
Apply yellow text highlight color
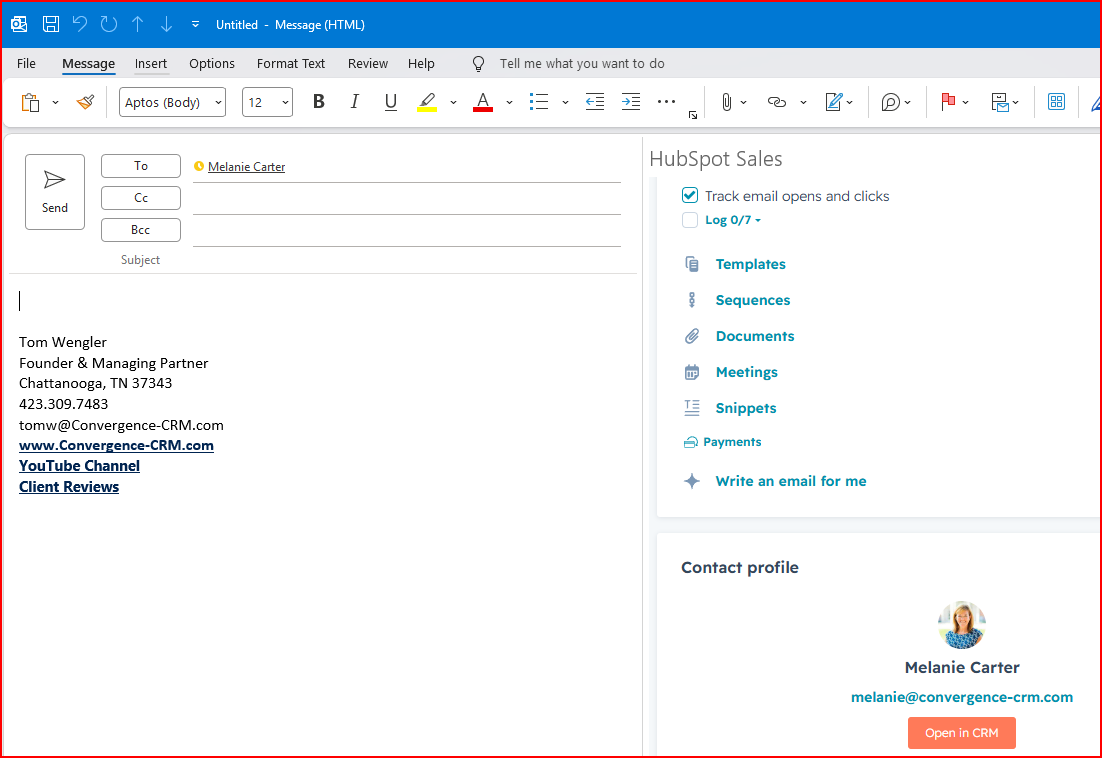[x=427, y=103]
